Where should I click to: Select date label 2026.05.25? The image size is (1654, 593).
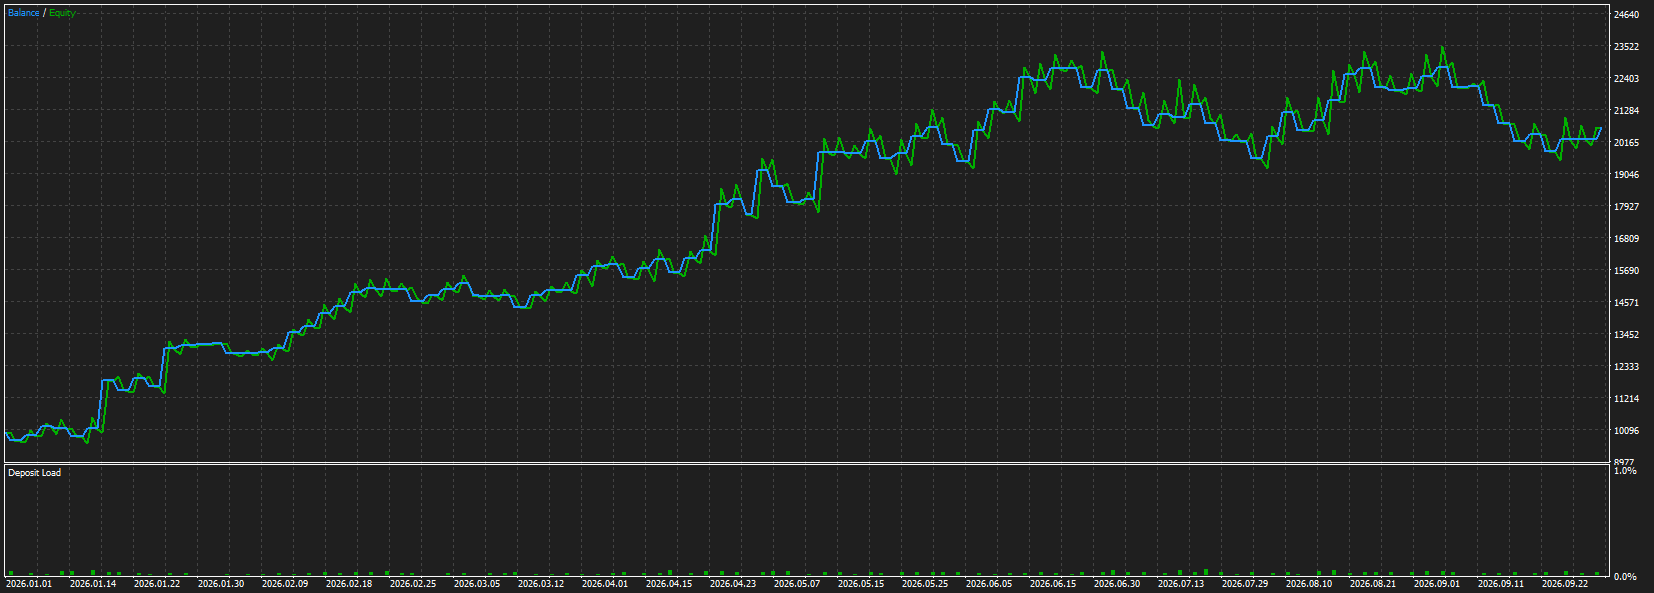tap(925, 584)
